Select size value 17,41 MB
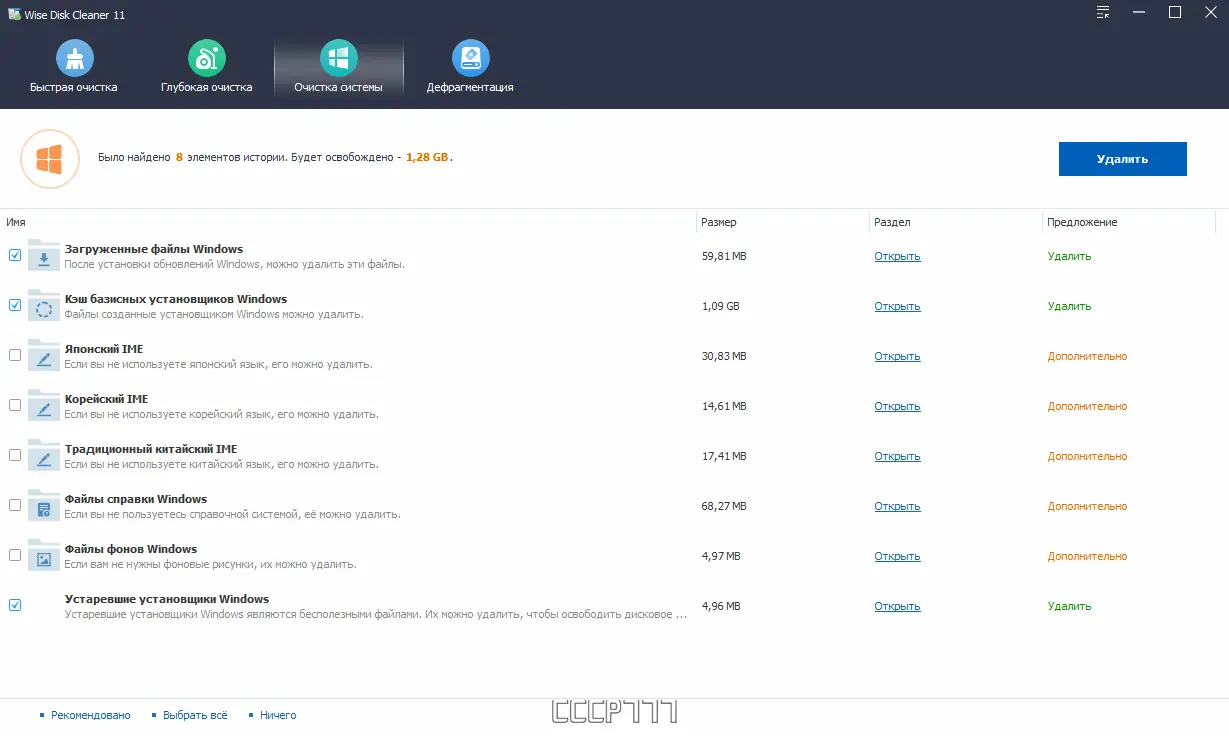 [x=724, y=456]
